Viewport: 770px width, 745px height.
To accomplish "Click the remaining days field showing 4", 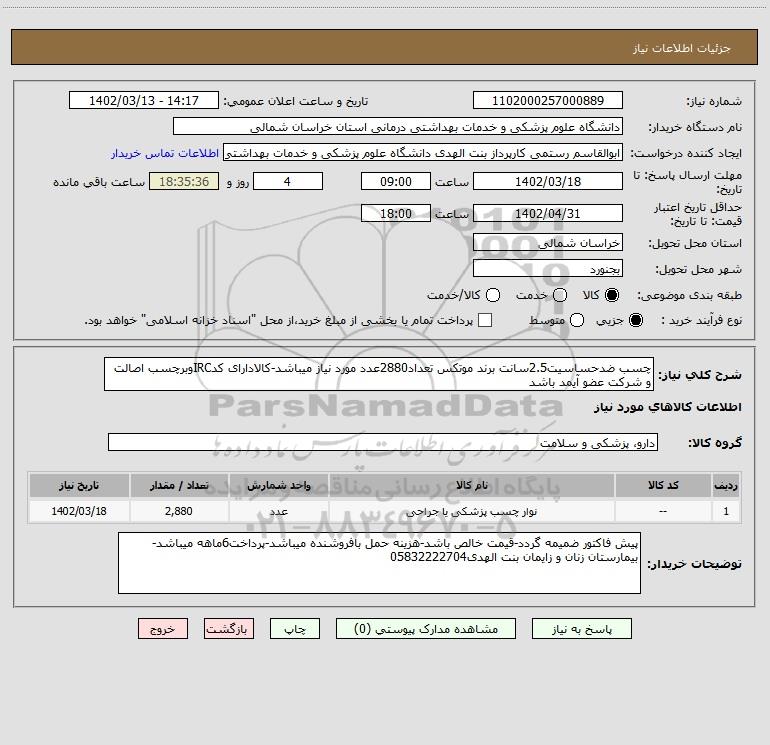I will pyautogui.click(x=288, y=181).
